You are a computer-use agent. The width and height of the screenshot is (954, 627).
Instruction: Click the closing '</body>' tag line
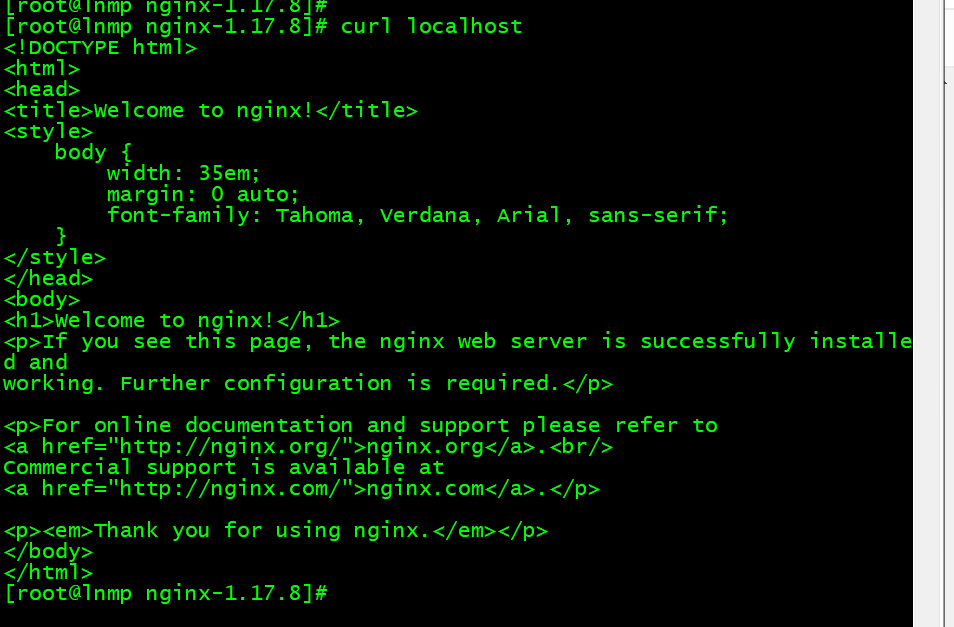tap(49, 552)
